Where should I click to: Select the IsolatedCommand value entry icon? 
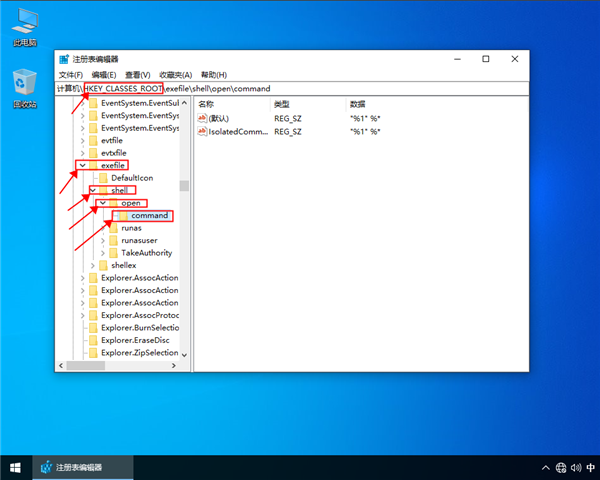202,131
